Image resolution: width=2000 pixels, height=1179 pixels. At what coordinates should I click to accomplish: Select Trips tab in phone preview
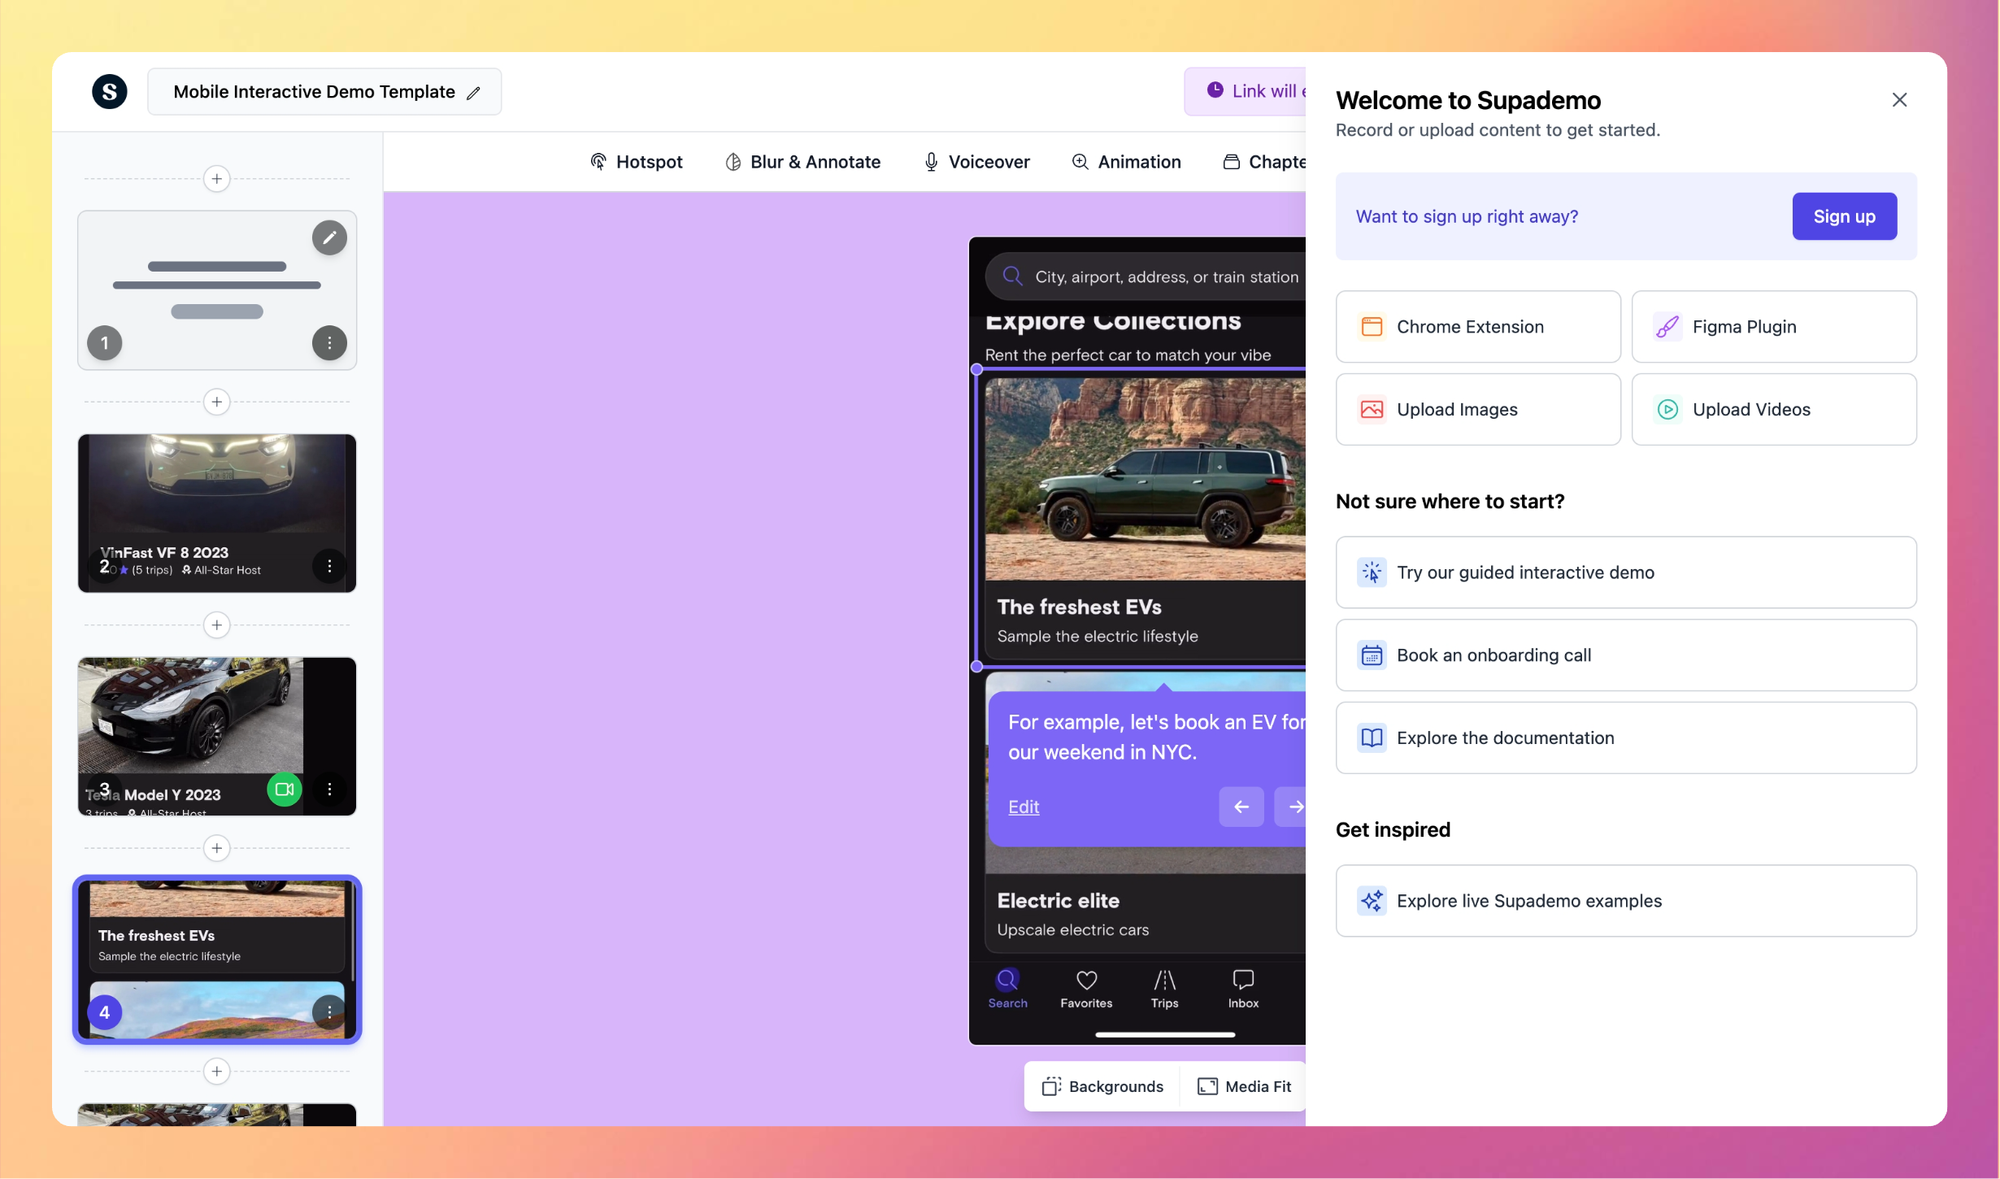pos(1165,989)
